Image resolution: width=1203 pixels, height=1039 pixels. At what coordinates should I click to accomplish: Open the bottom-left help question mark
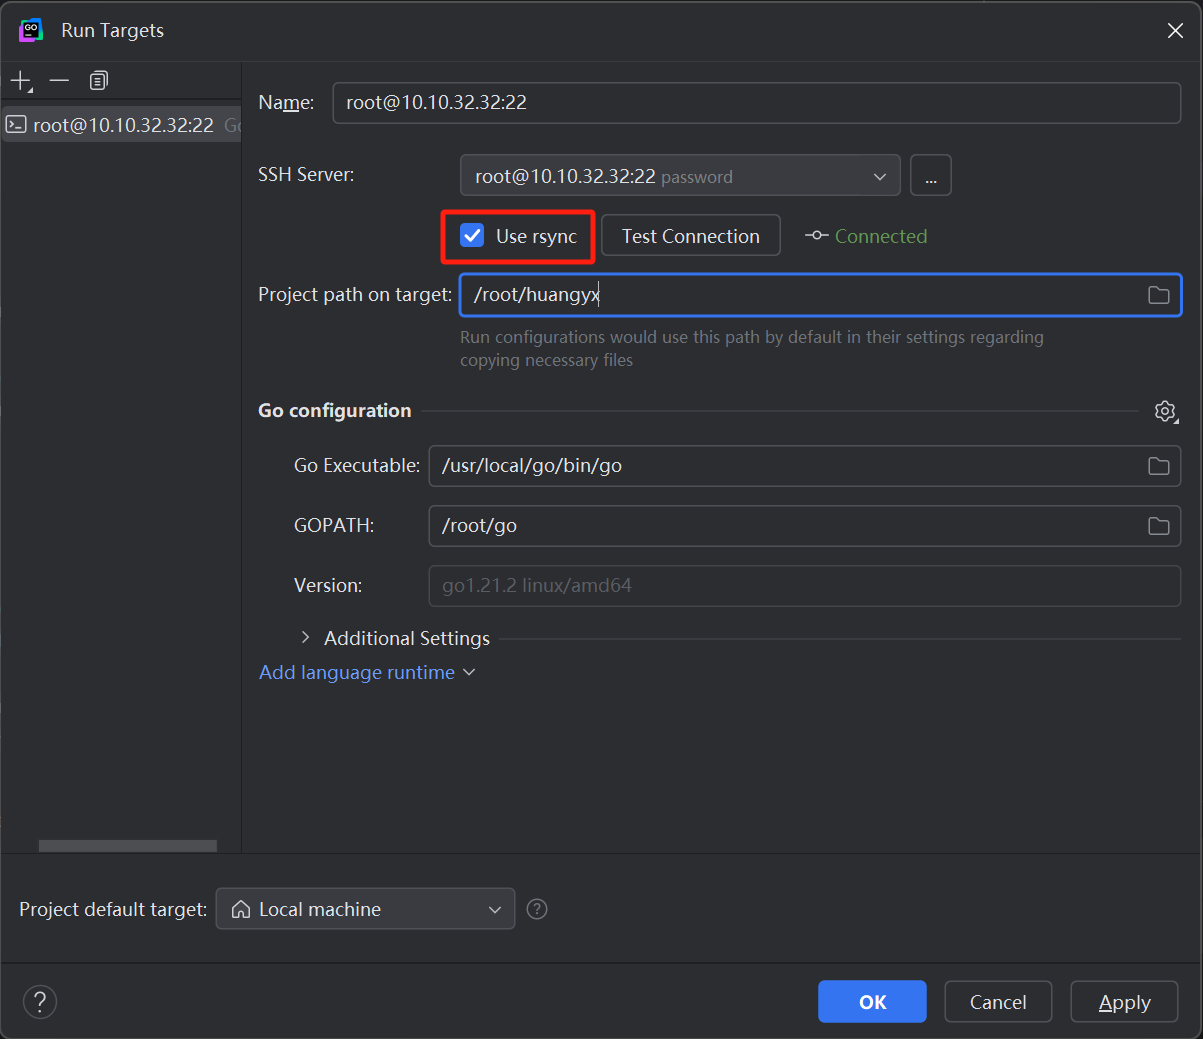(x=40, y=1001)
